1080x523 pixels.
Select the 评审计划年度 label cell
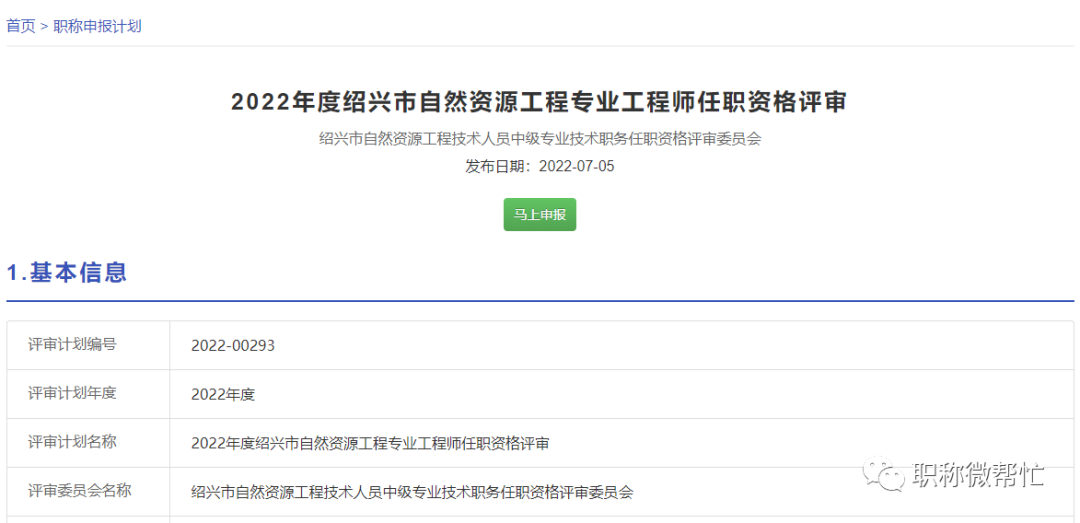(x=89, y=394)
